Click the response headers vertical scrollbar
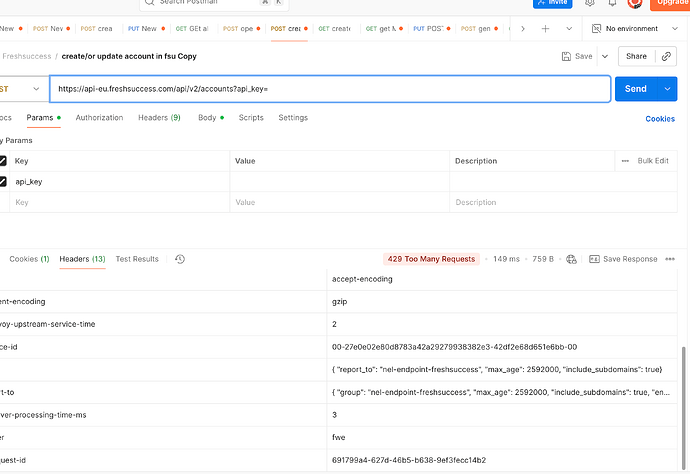 683,408
